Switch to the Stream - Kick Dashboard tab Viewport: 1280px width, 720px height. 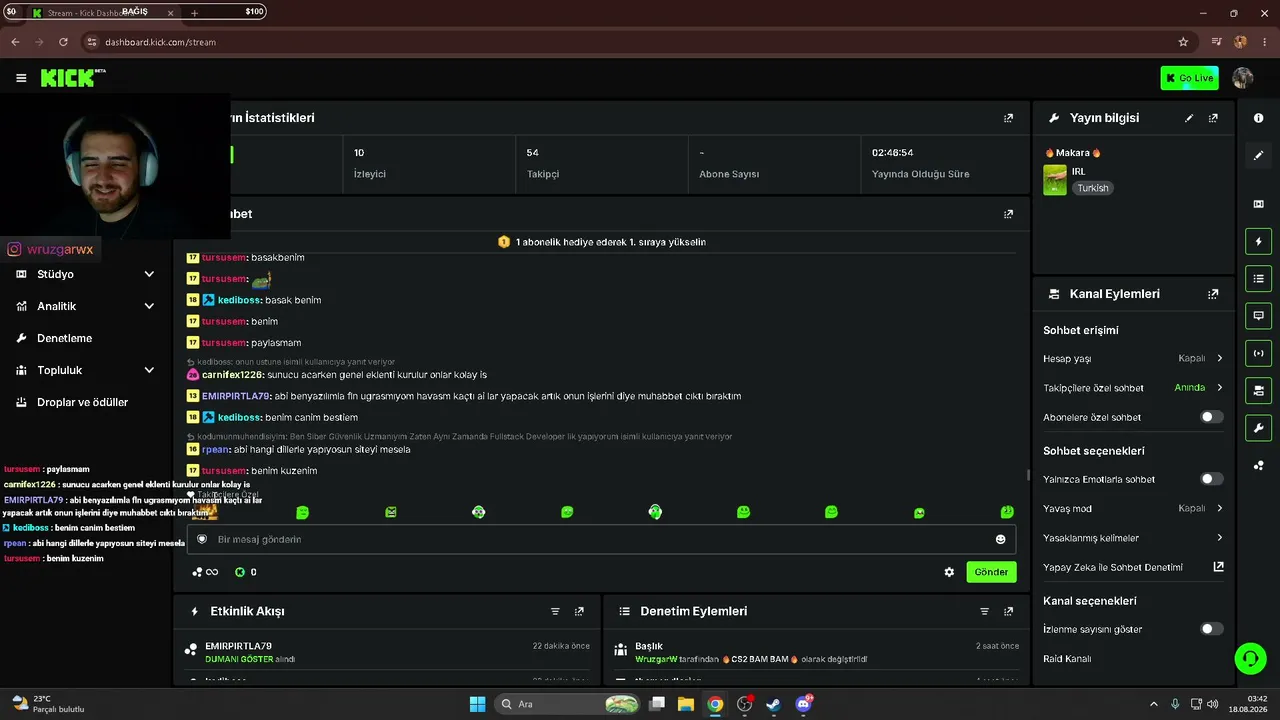pos(102,13)
